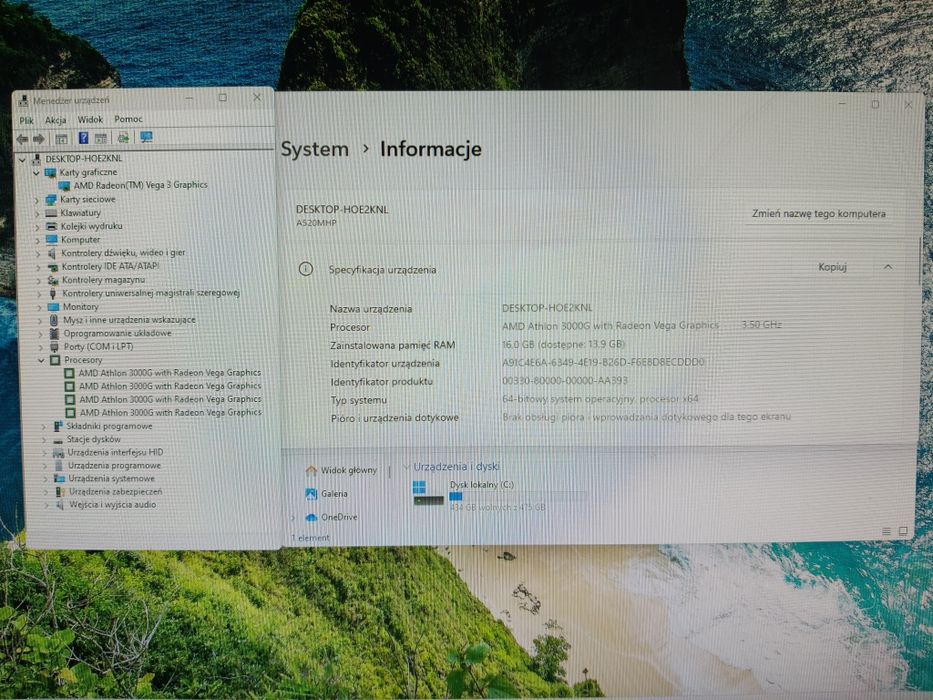Select Urządzenia systemowe tree item
The width and height of the screenshot is (933, 700).
pos(111,479)
